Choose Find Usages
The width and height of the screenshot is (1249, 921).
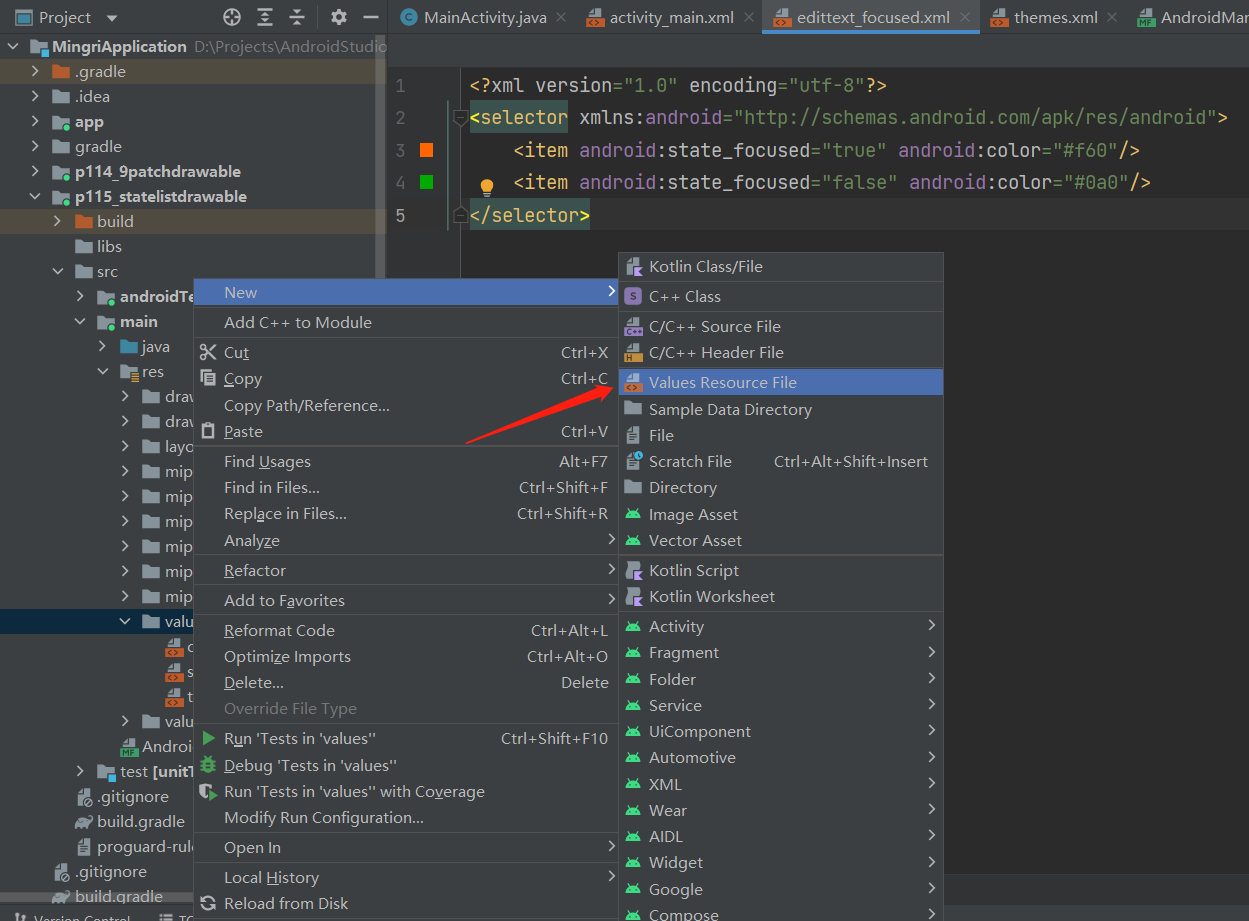pyautogui.click(x=406, y=461)
